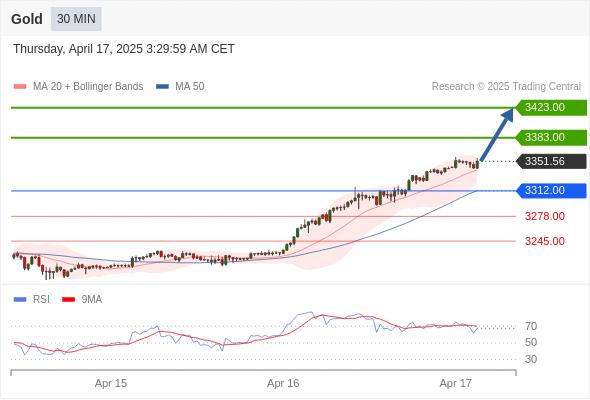Select the Apr 17 date axis label
Image resolution: width=590 pixels, height=400 pixels.
coord(455,383)
